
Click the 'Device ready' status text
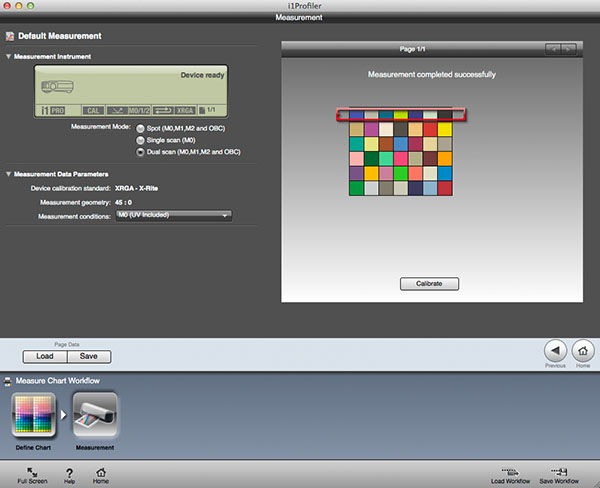point(202,75)
